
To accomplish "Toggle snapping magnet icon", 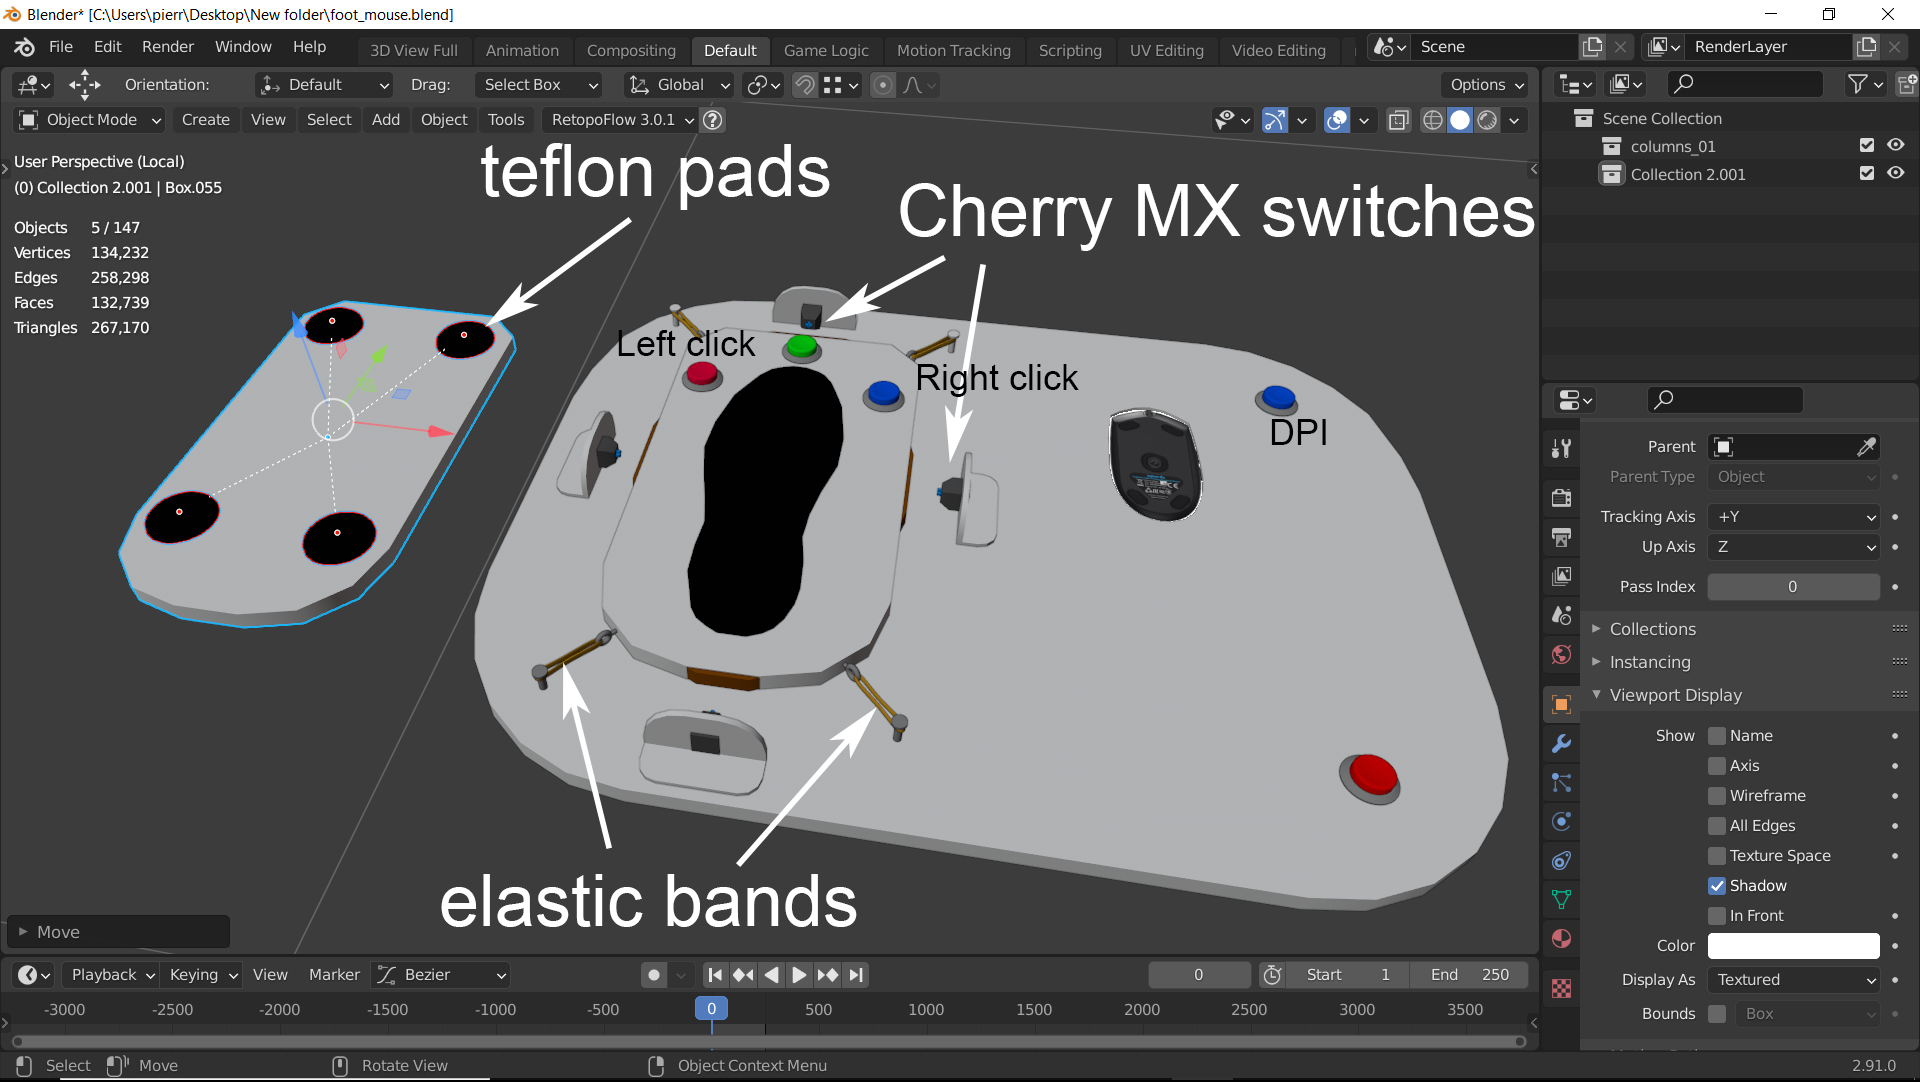I will pos(805,85).
